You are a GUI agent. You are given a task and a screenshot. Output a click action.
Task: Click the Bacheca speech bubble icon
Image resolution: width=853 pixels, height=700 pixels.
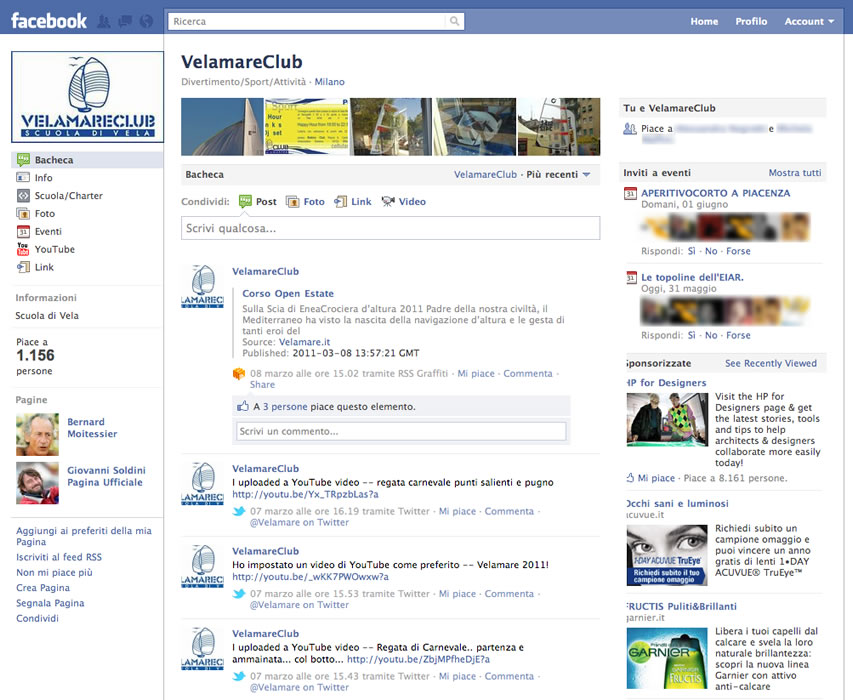click(x=23, y=160)
